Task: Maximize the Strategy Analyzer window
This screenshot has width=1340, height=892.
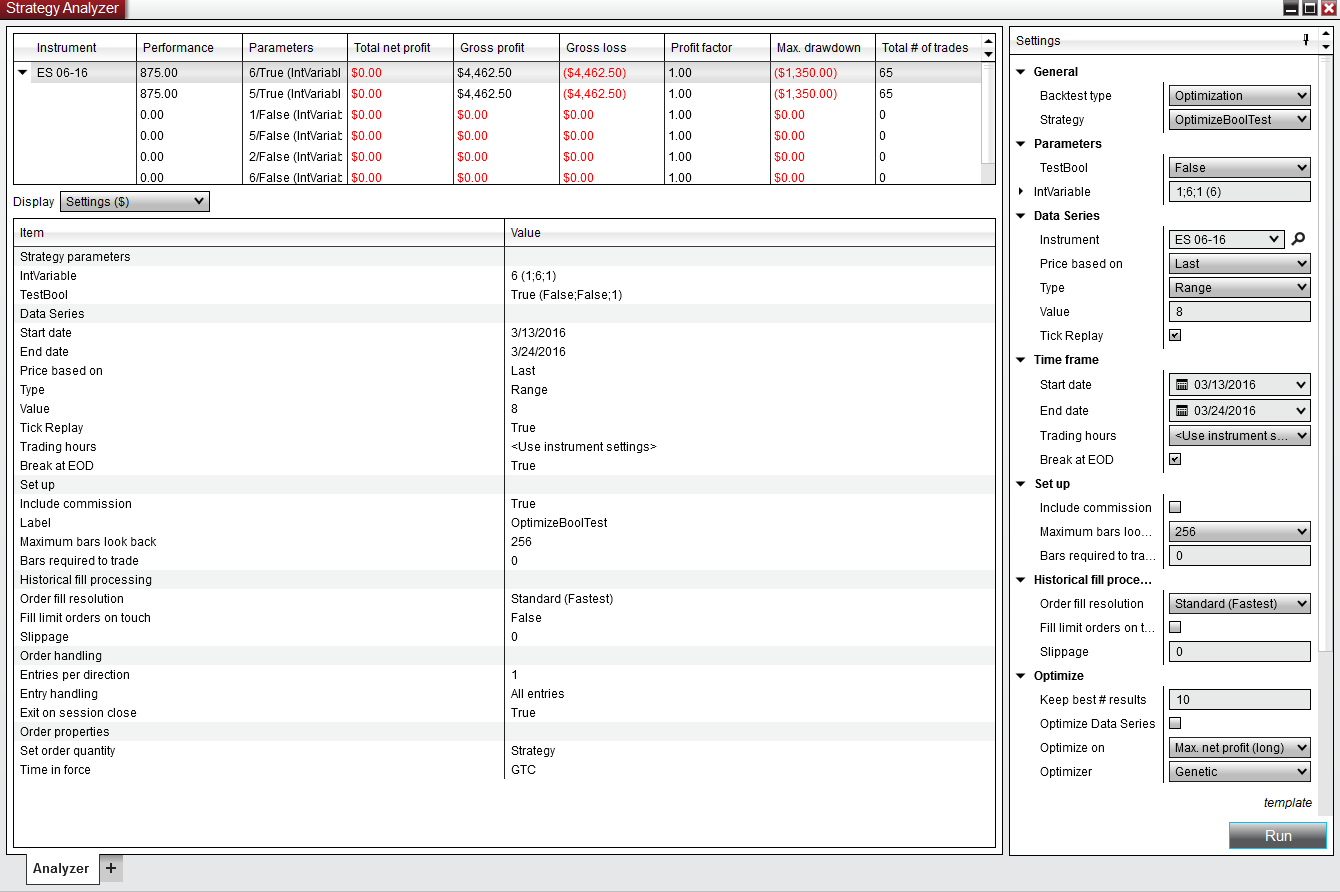Action: point(1309,8)
